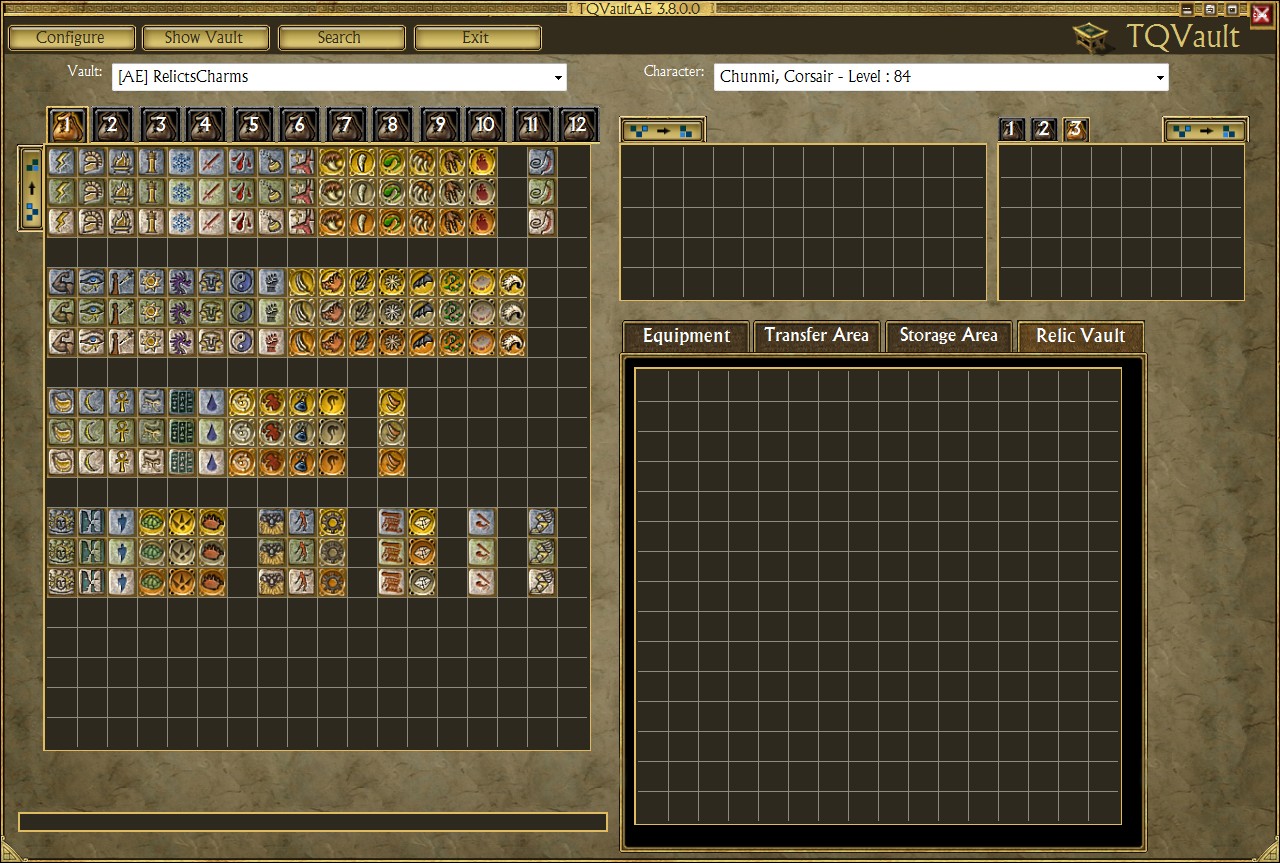Screen dimensions: 1280x863
Task: Select the Relic Vault tab
Action: (x=1080, y=336)
